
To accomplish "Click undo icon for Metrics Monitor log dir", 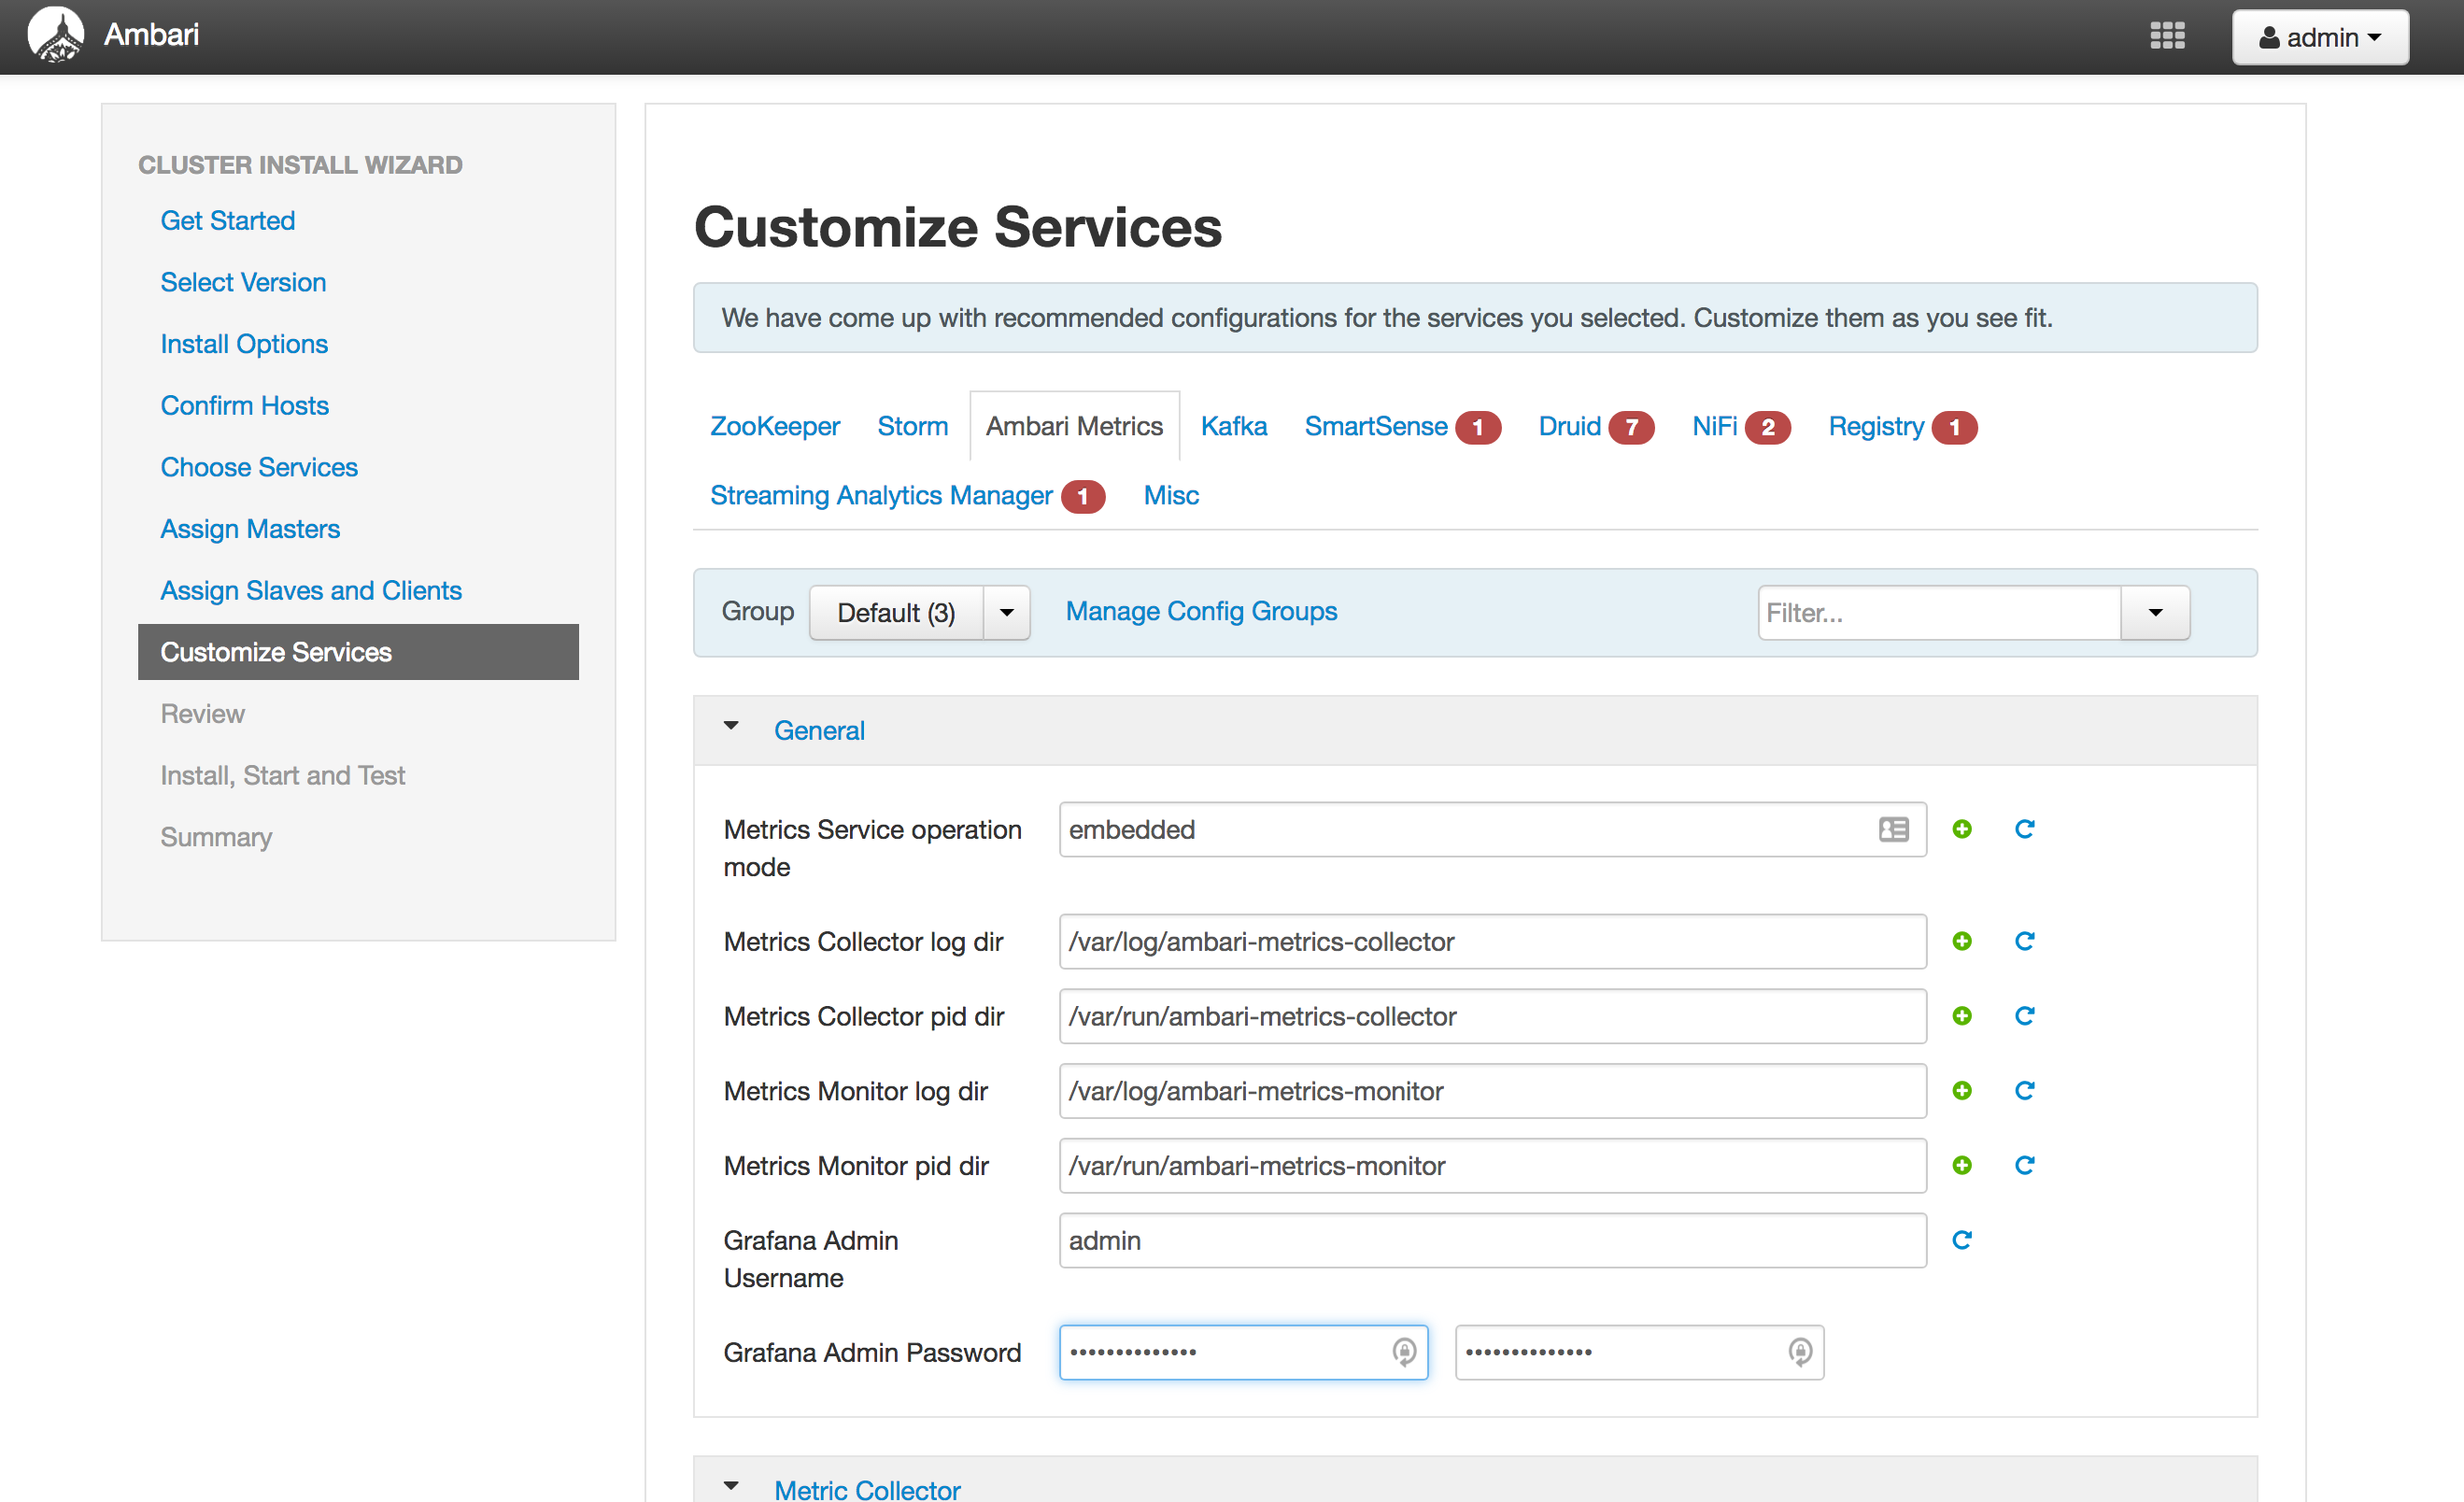I will click(2024, 1090).
